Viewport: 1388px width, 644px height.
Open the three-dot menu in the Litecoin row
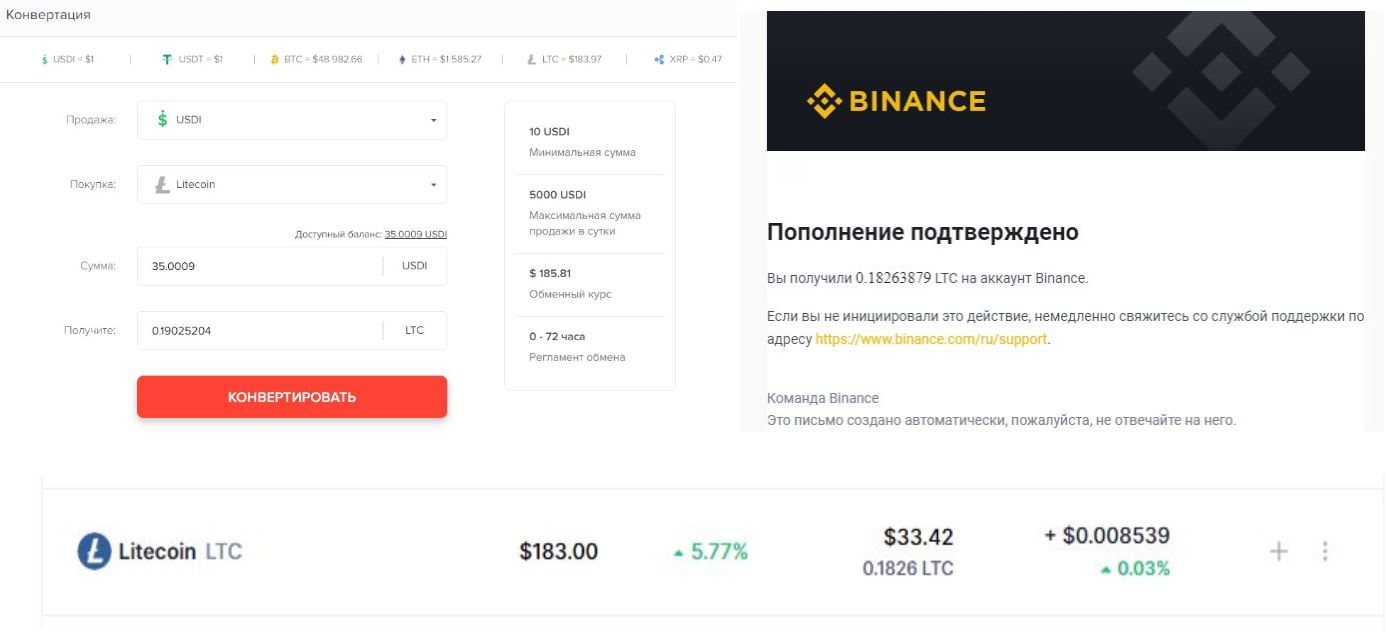click(1325, 551)
